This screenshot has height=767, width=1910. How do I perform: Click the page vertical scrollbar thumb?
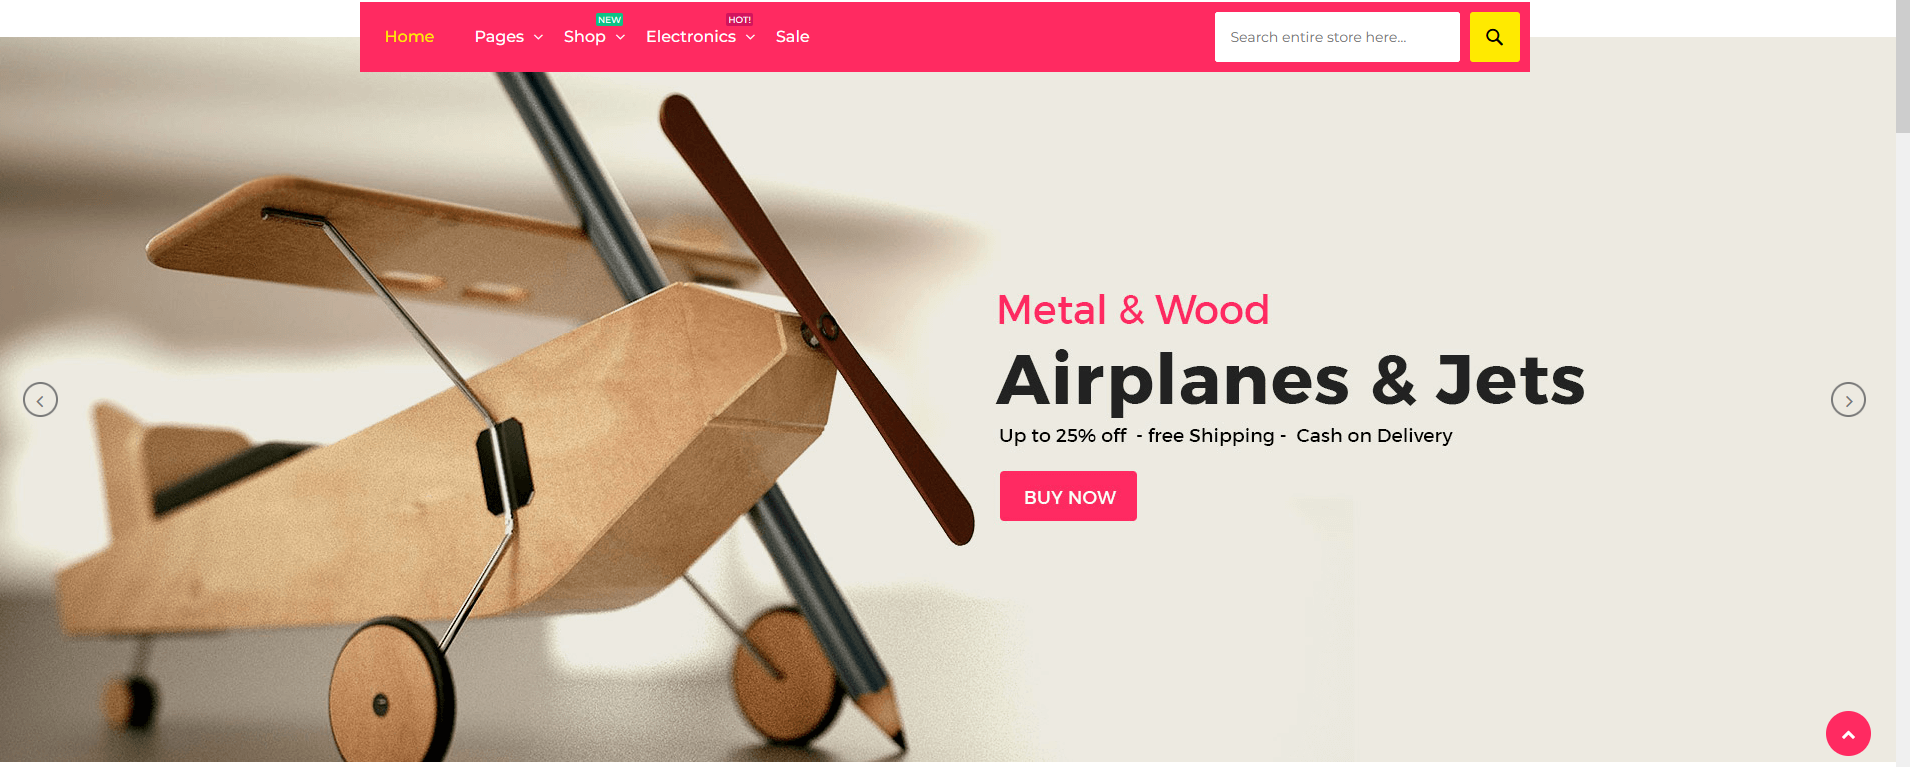[1902, 66]
